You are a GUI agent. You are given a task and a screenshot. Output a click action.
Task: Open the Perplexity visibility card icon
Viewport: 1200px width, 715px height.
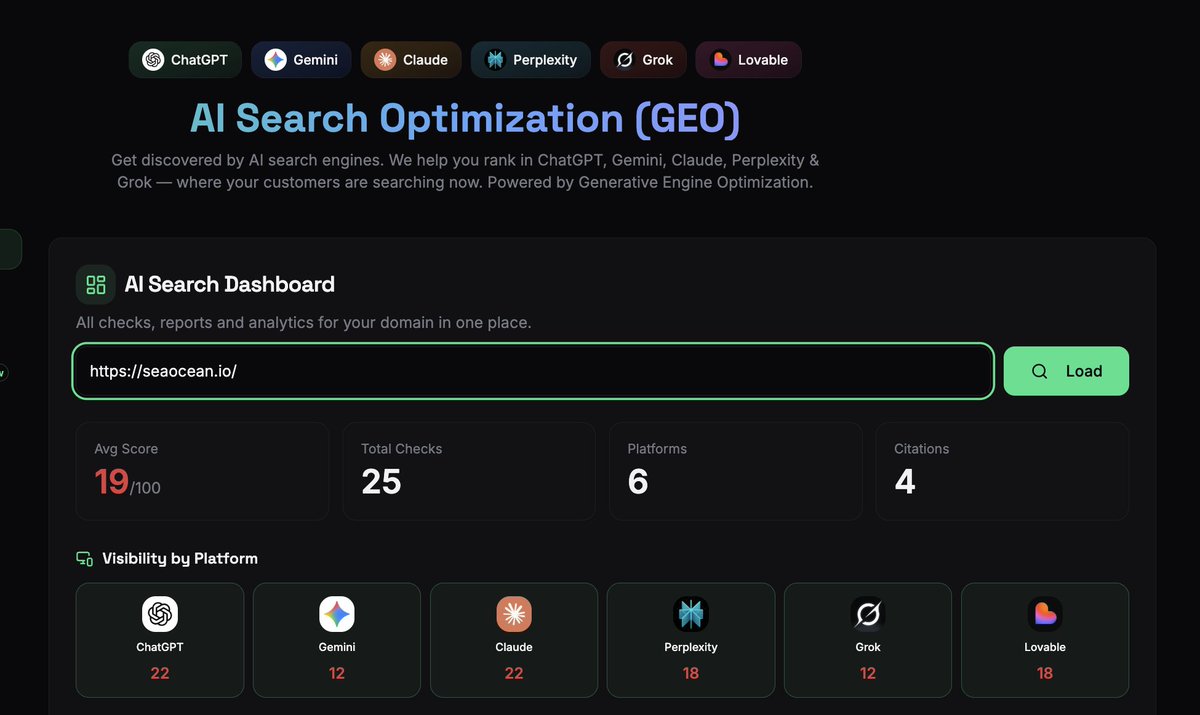[691, 614]
